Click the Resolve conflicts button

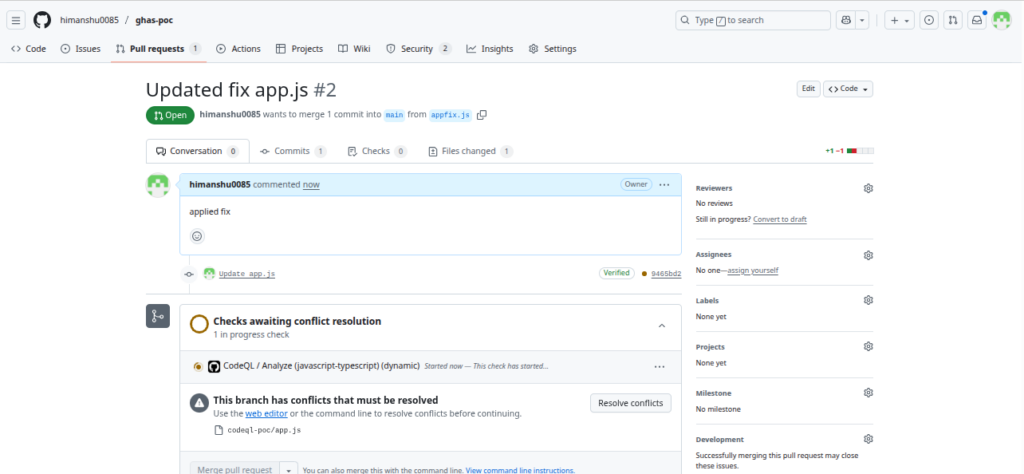pyautogui.click(x=630, y=403)
